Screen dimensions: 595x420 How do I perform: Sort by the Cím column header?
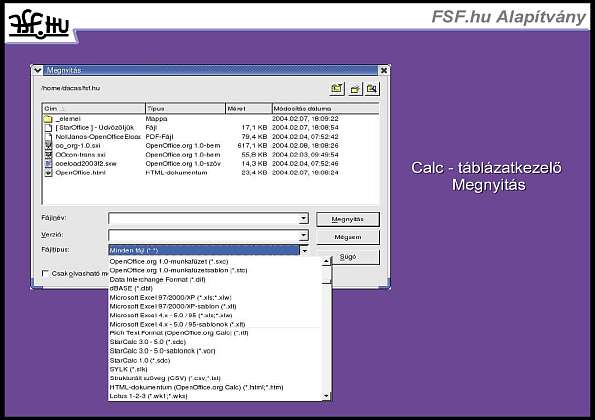pyautogui.click(x=94, y=109)
